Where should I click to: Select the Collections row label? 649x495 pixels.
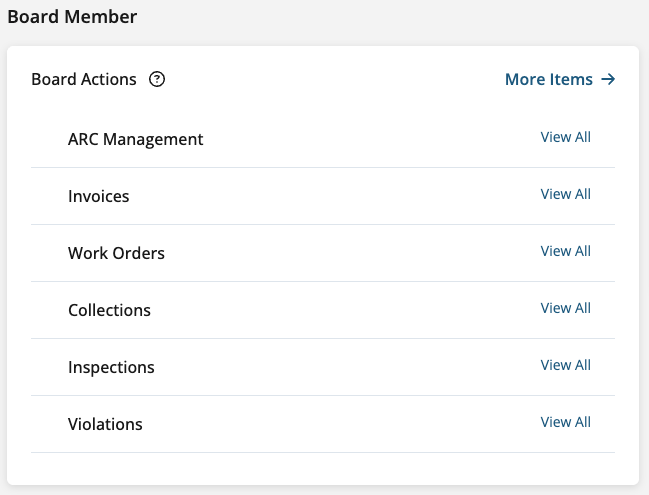[x=109, y=311]
